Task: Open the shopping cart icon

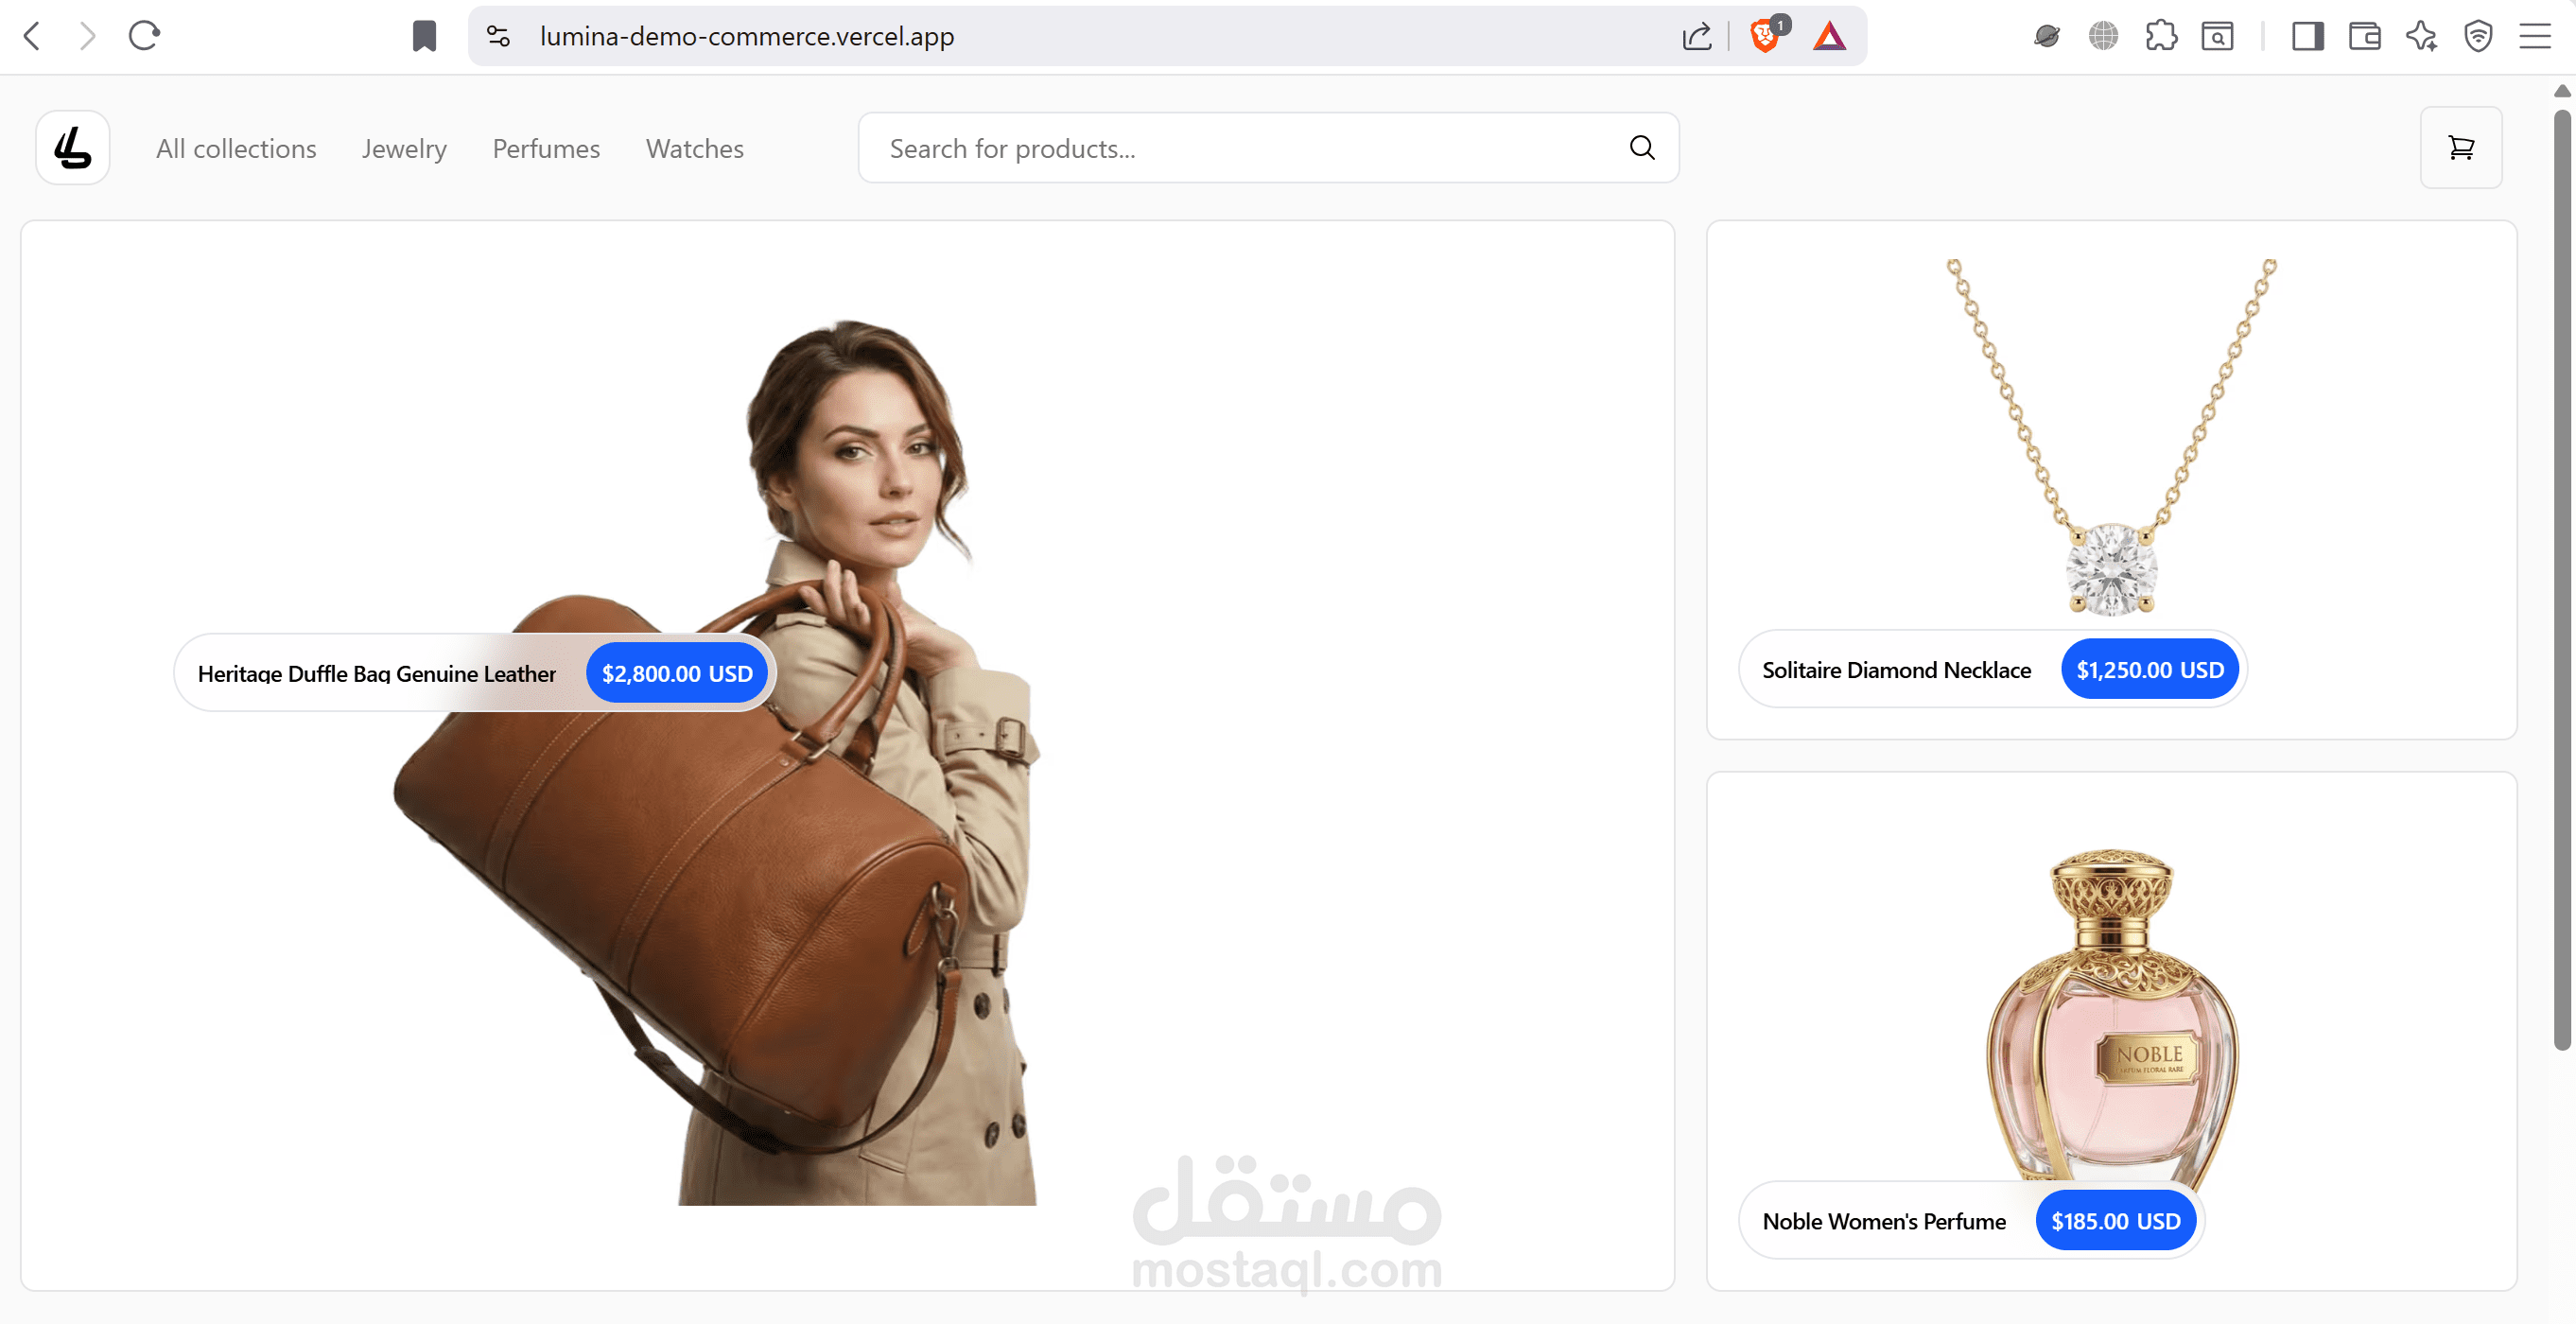Action: (2460, 147)
